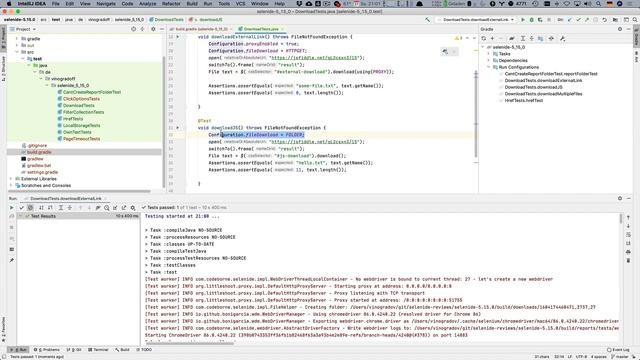Open the Problems tool window button
Viewport: 640px width, 360px height.
pos(47,350)
